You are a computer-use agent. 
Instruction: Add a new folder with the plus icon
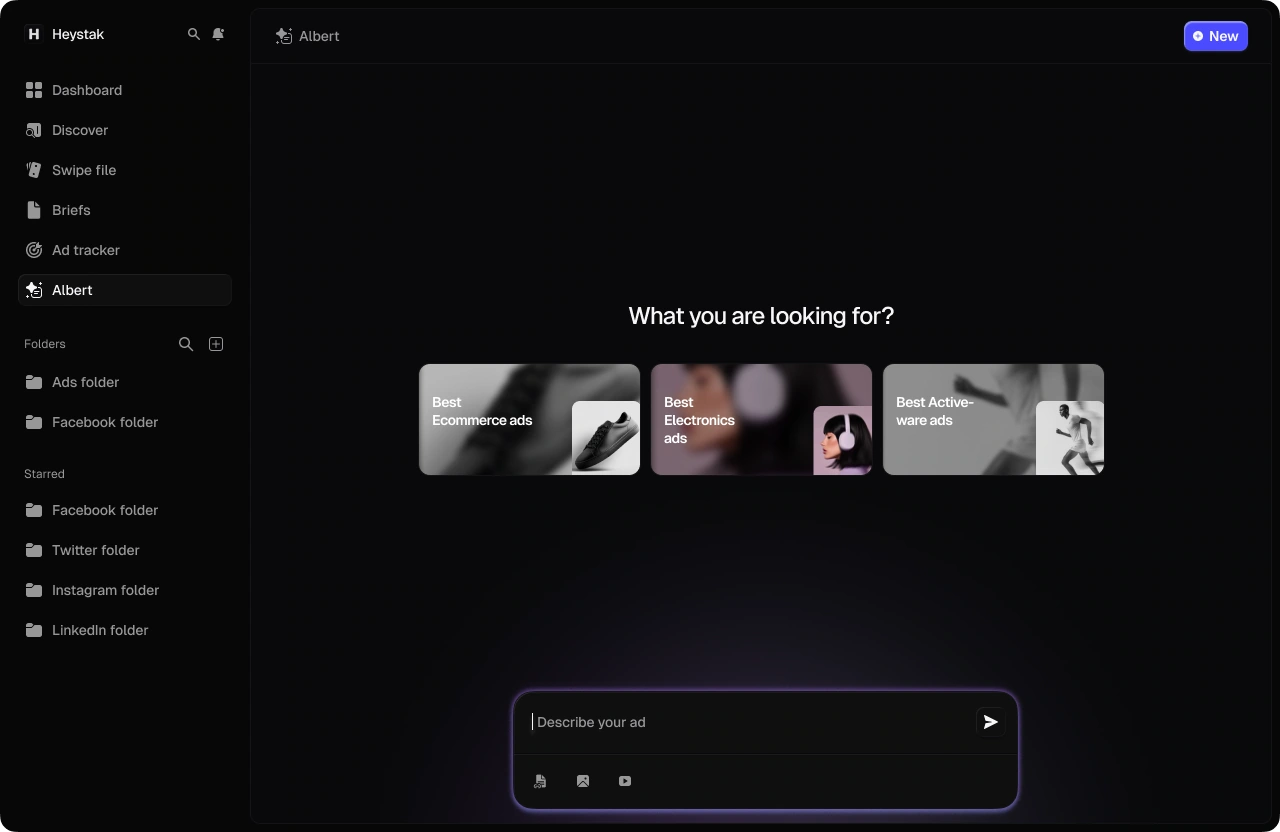(x=216, y=344)
